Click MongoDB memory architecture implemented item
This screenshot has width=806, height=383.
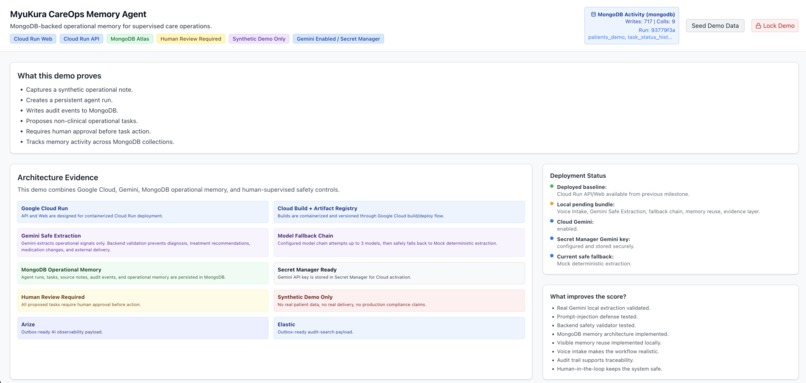pos(612,334)
